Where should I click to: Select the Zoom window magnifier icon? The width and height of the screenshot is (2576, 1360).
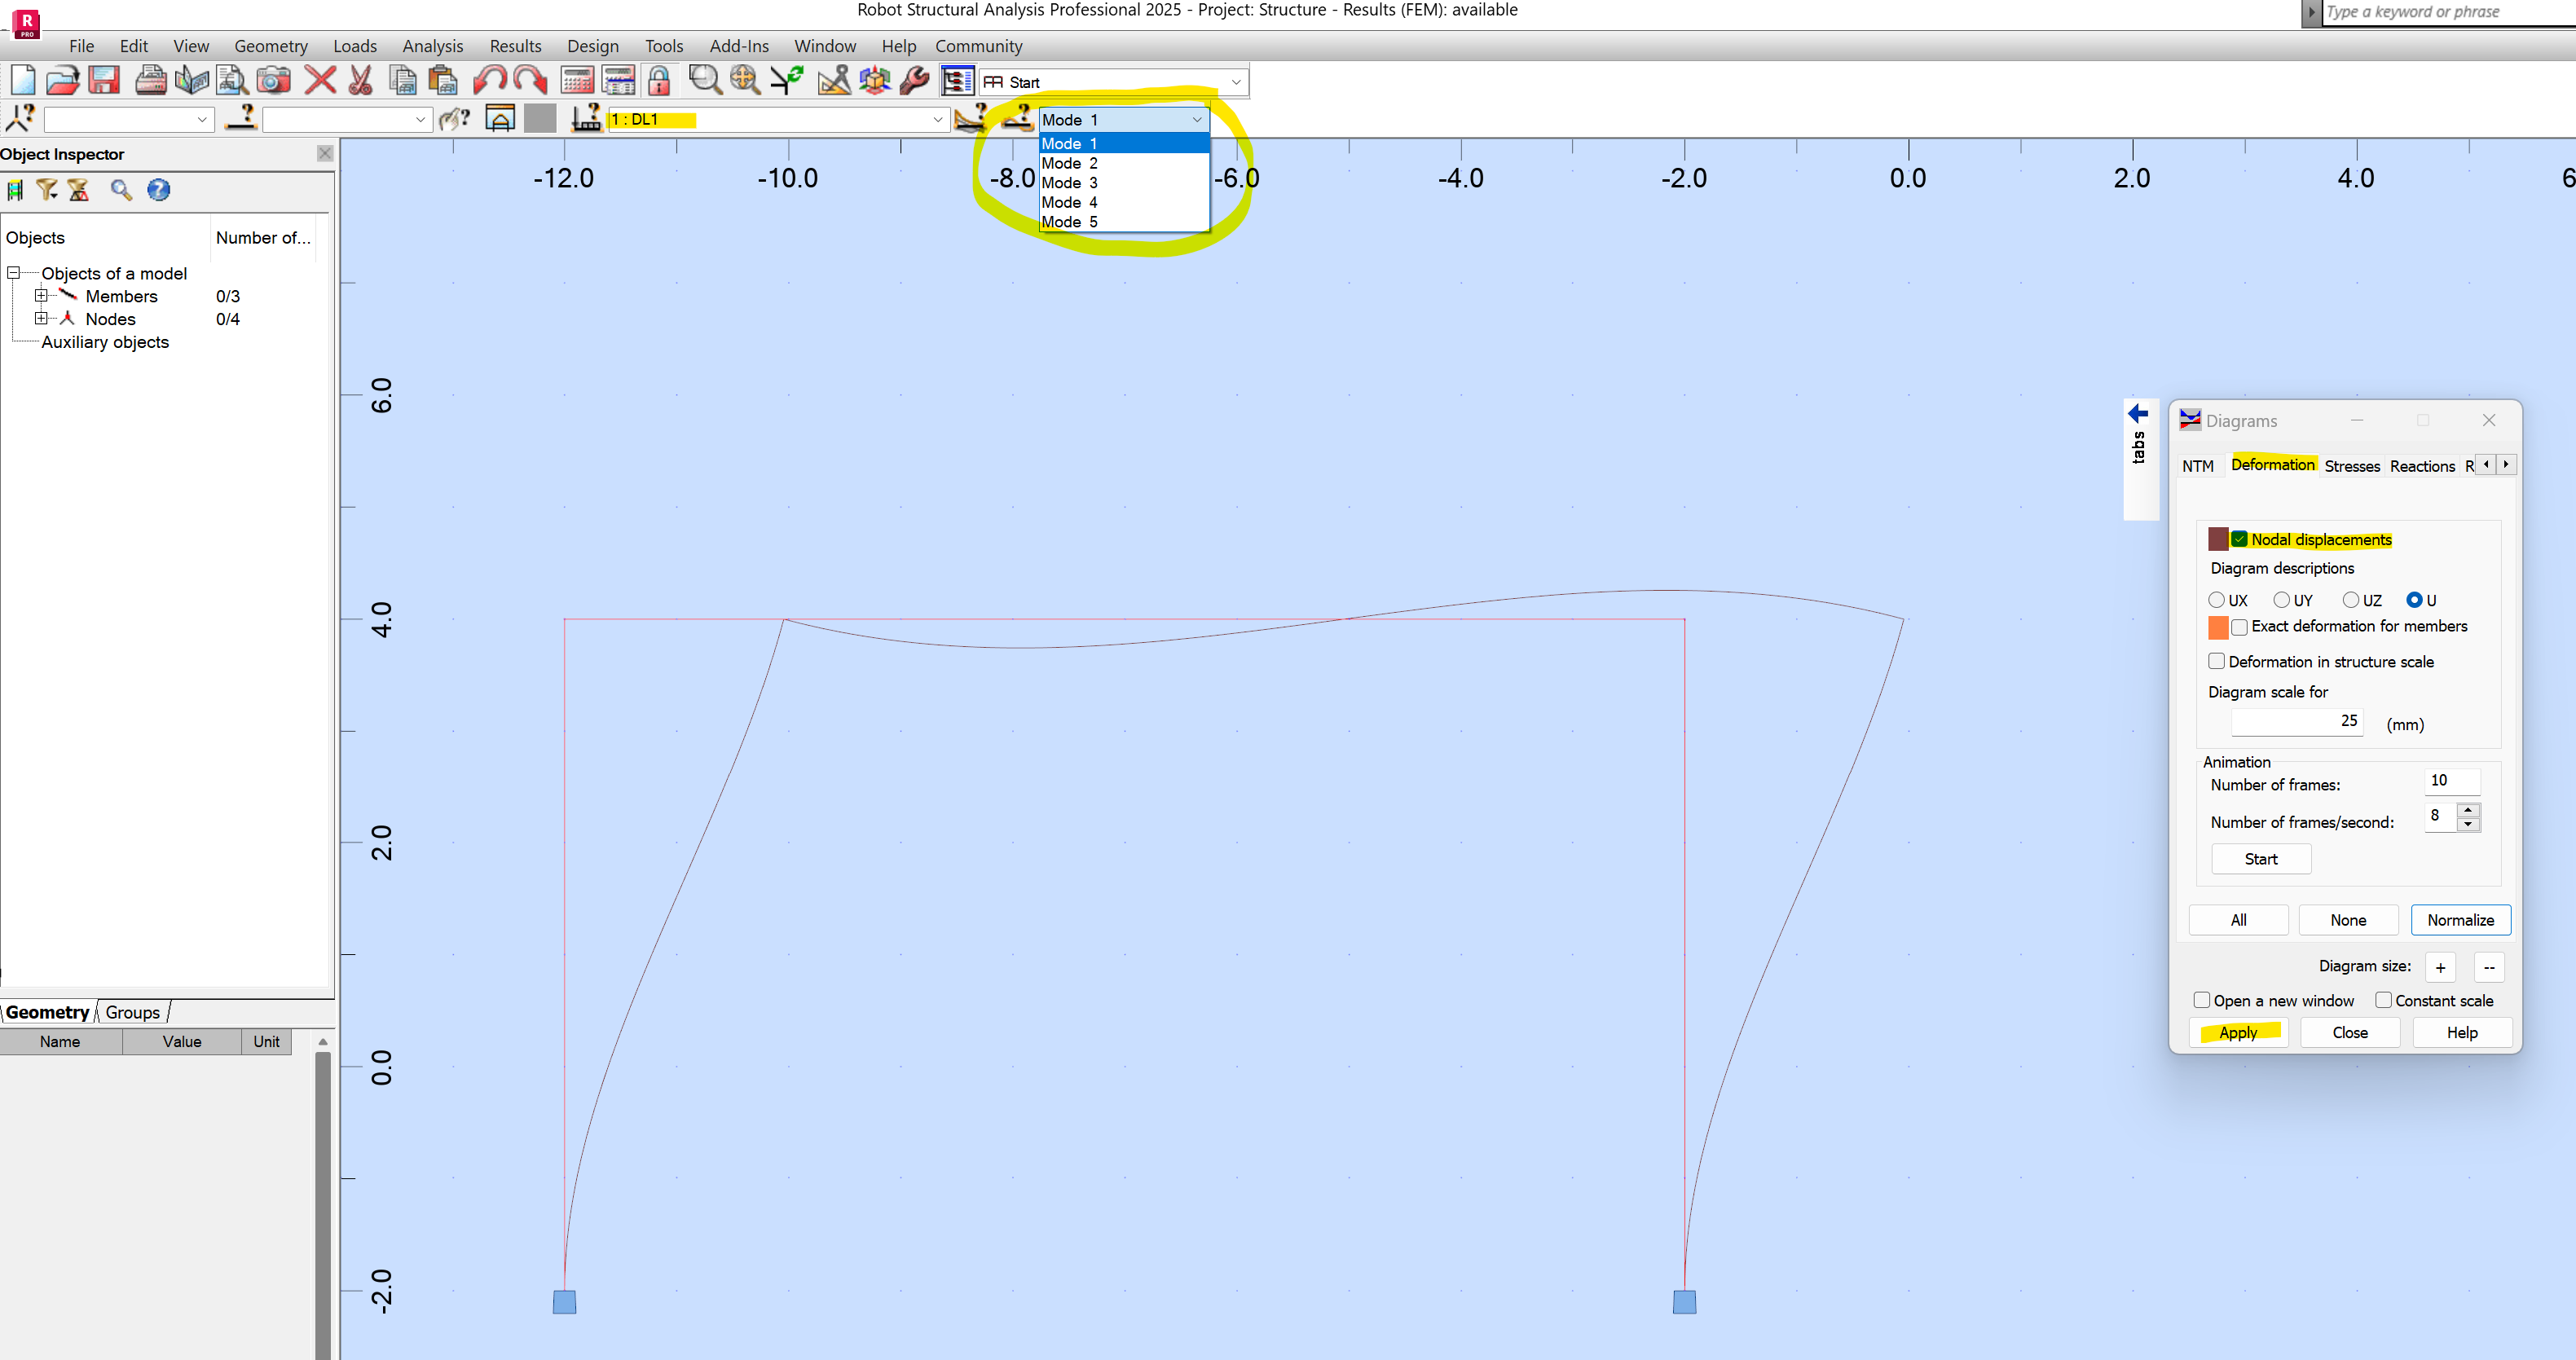[x=705, y=80]
